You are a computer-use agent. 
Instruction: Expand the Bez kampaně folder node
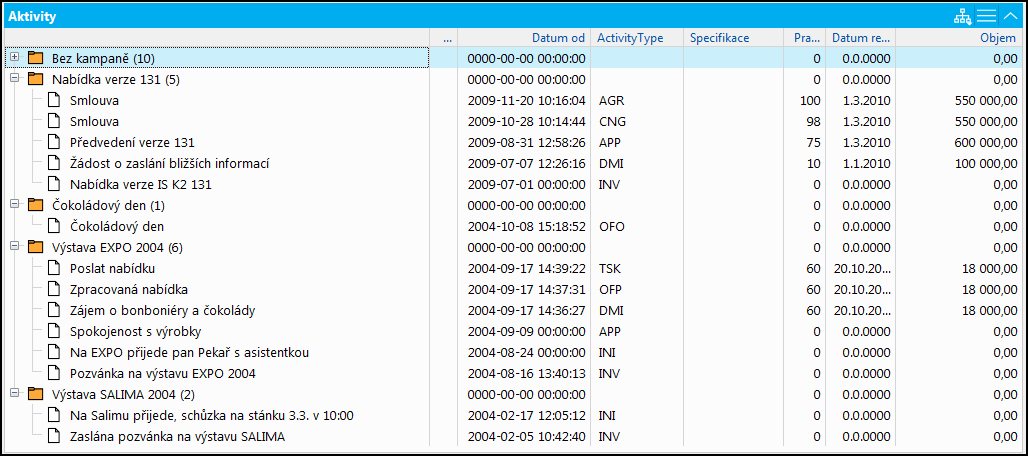(x=14, y=58)
